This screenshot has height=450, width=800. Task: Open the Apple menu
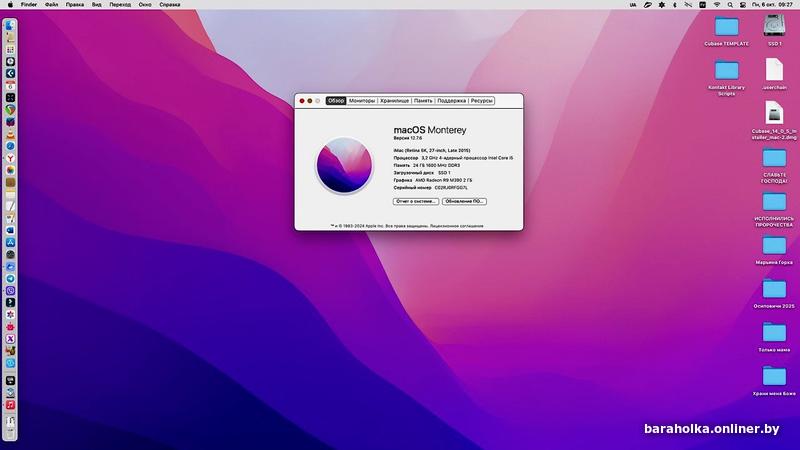[x=8, y=5]
